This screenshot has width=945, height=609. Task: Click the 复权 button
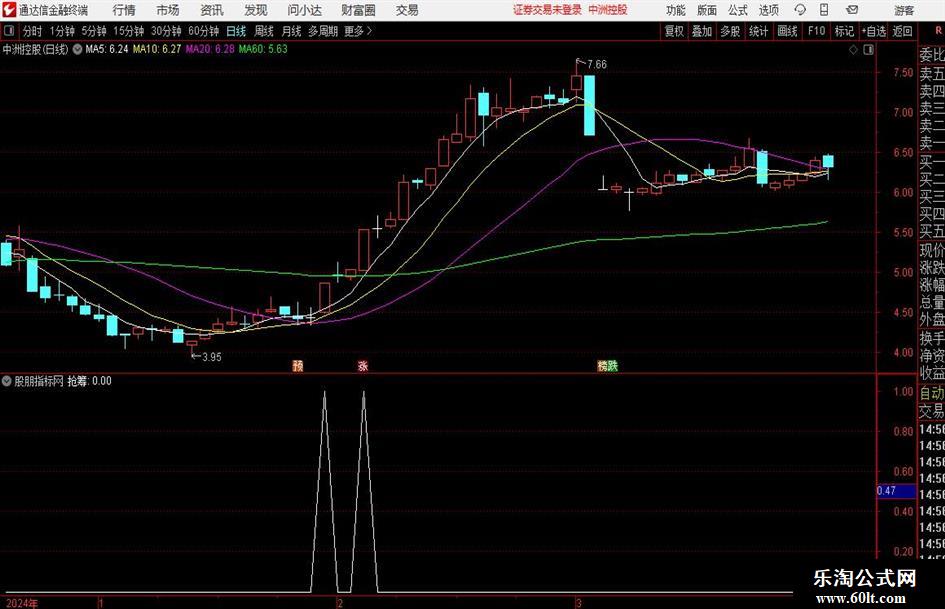(x=674, y=31)
